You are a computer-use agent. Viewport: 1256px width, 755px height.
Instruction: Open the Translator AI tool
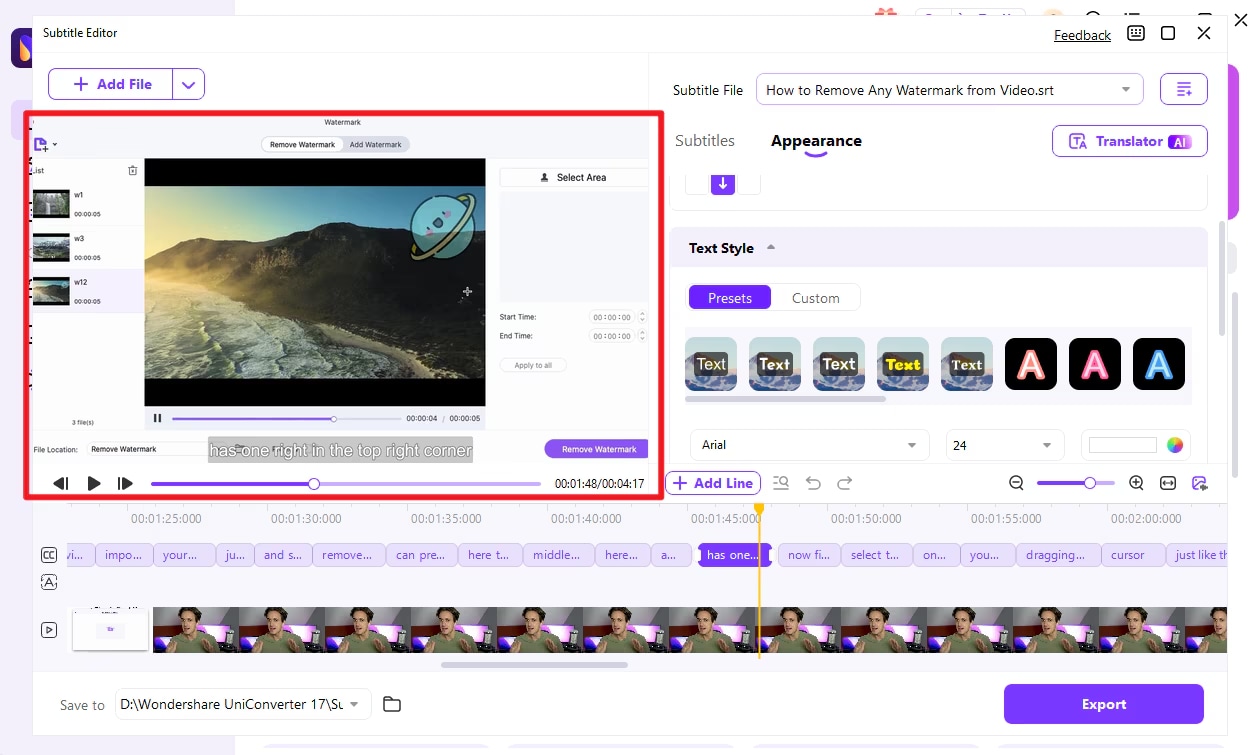coord(1129,141)
